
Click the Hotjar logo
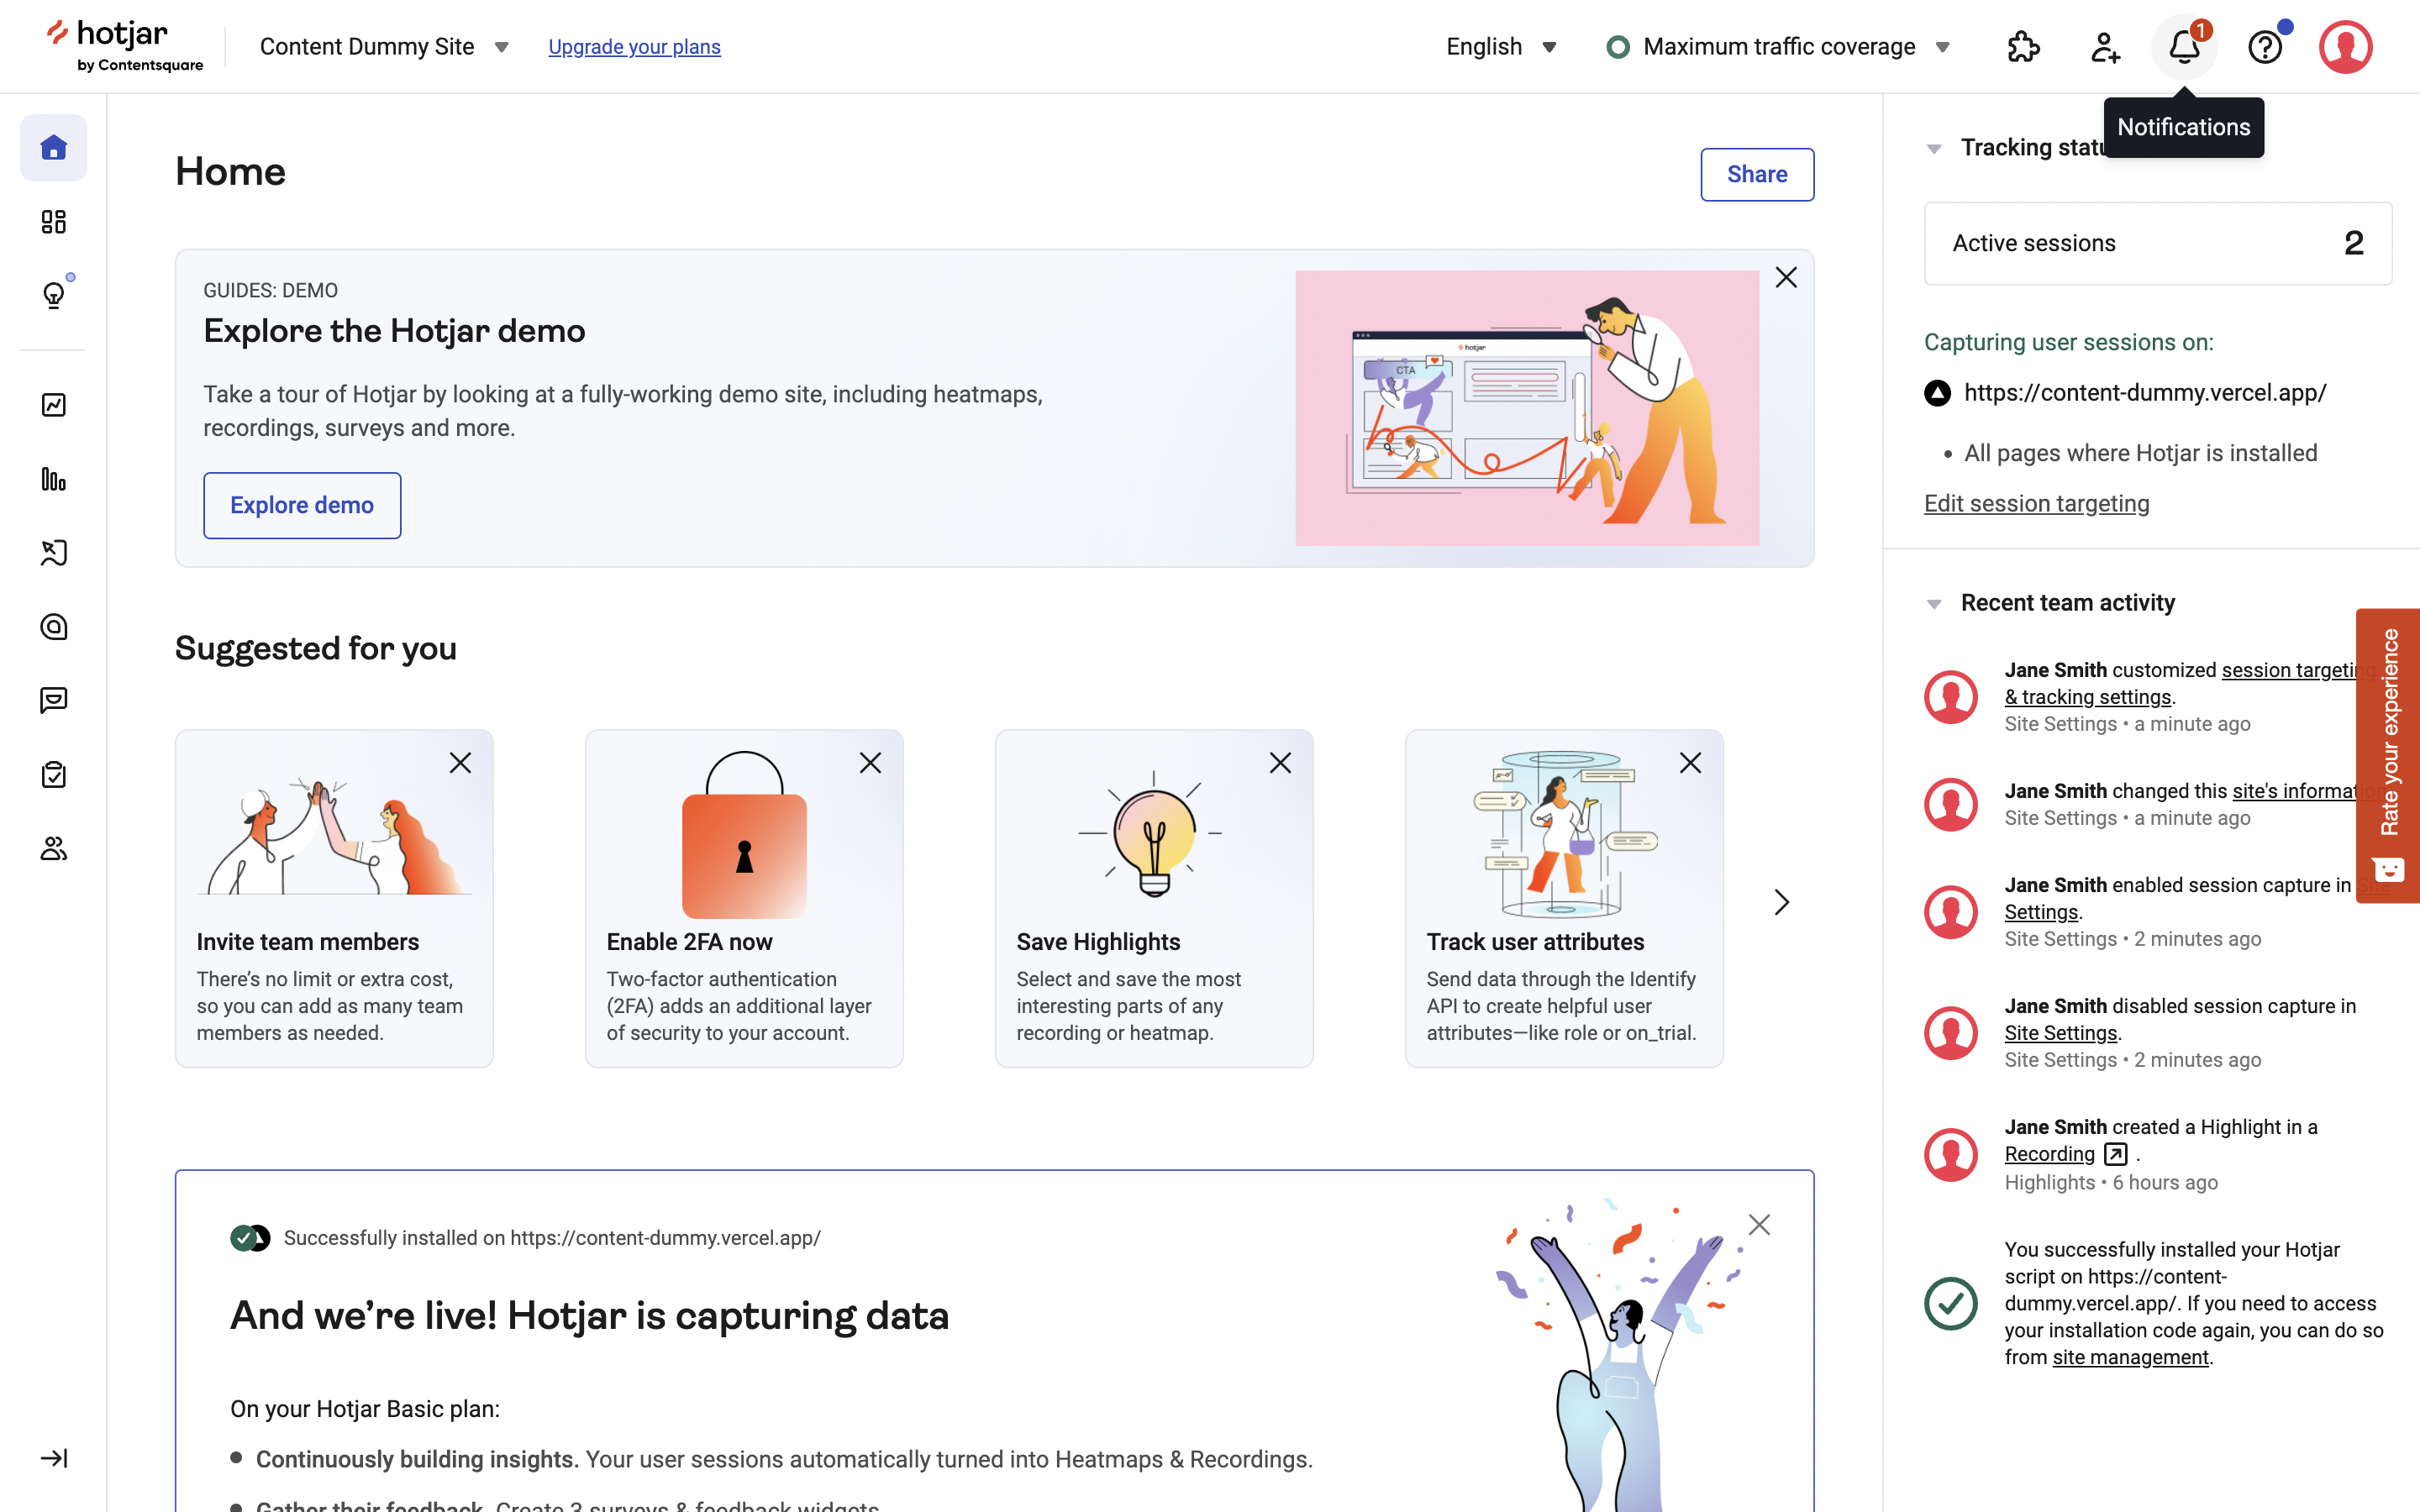[x=124, y=46]
